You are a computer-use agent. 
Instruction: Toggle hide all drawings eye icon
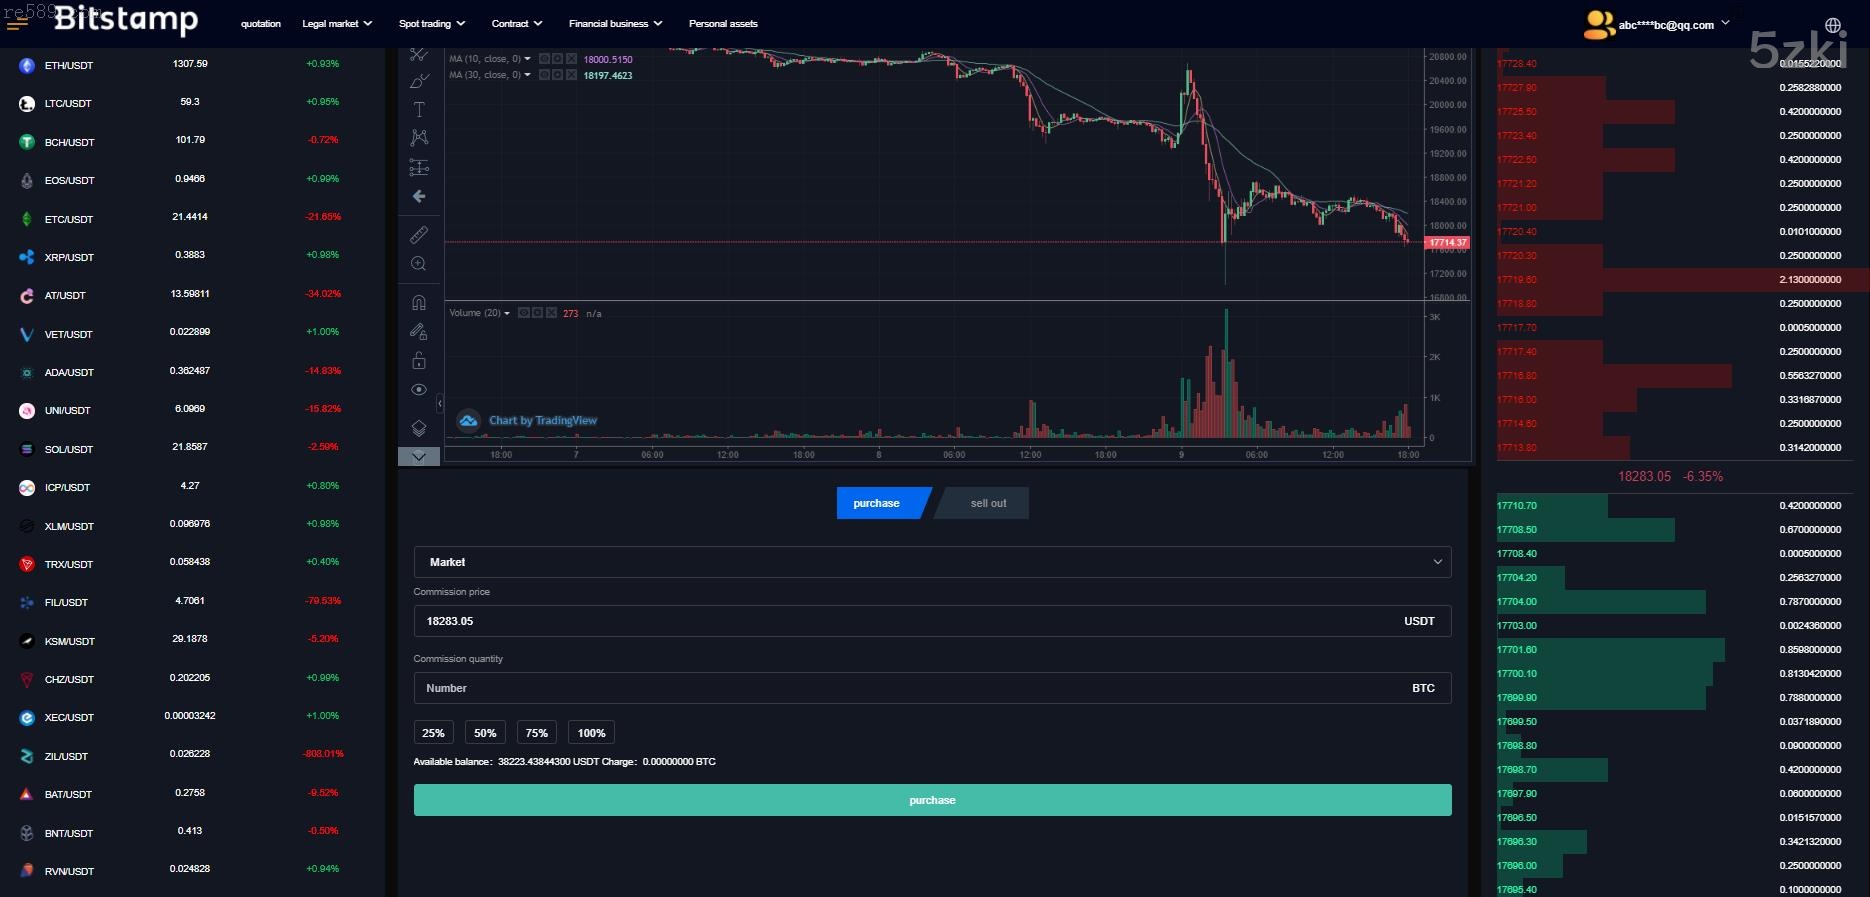pyautogui.click(x=419, y=390)
